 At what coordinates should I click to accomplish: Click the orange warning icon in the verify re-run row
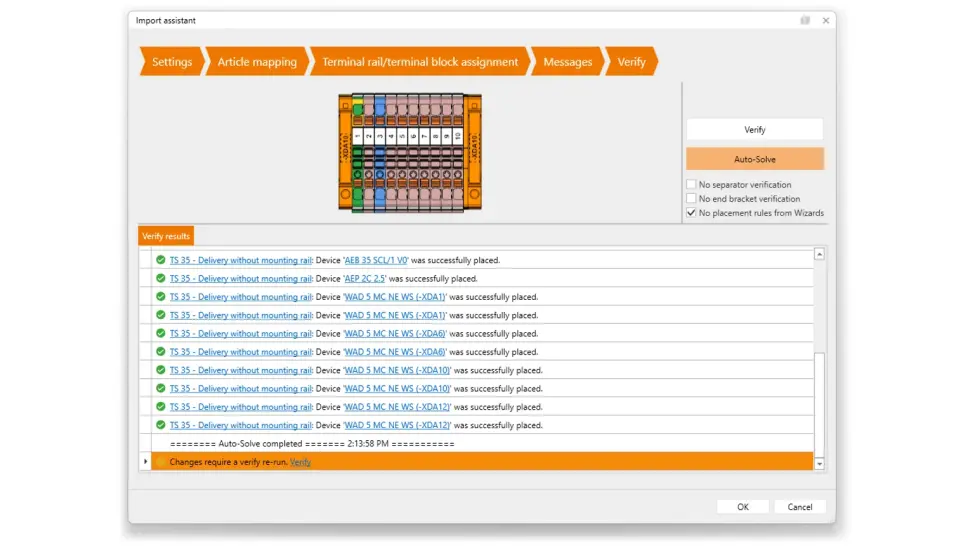(x=160, y=462)
